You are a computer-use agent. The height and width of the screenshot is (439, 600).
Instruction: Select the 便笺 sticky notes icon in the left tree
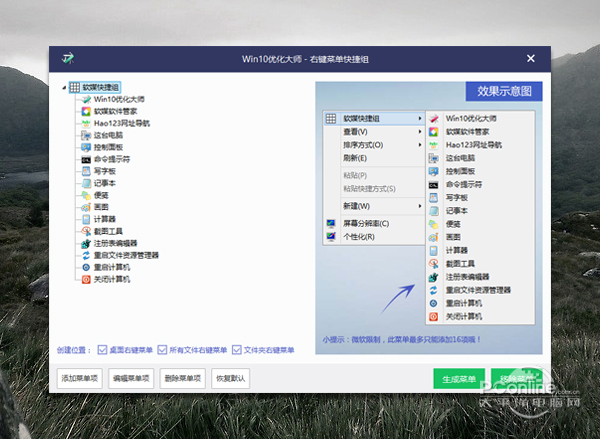coord(86,195)
